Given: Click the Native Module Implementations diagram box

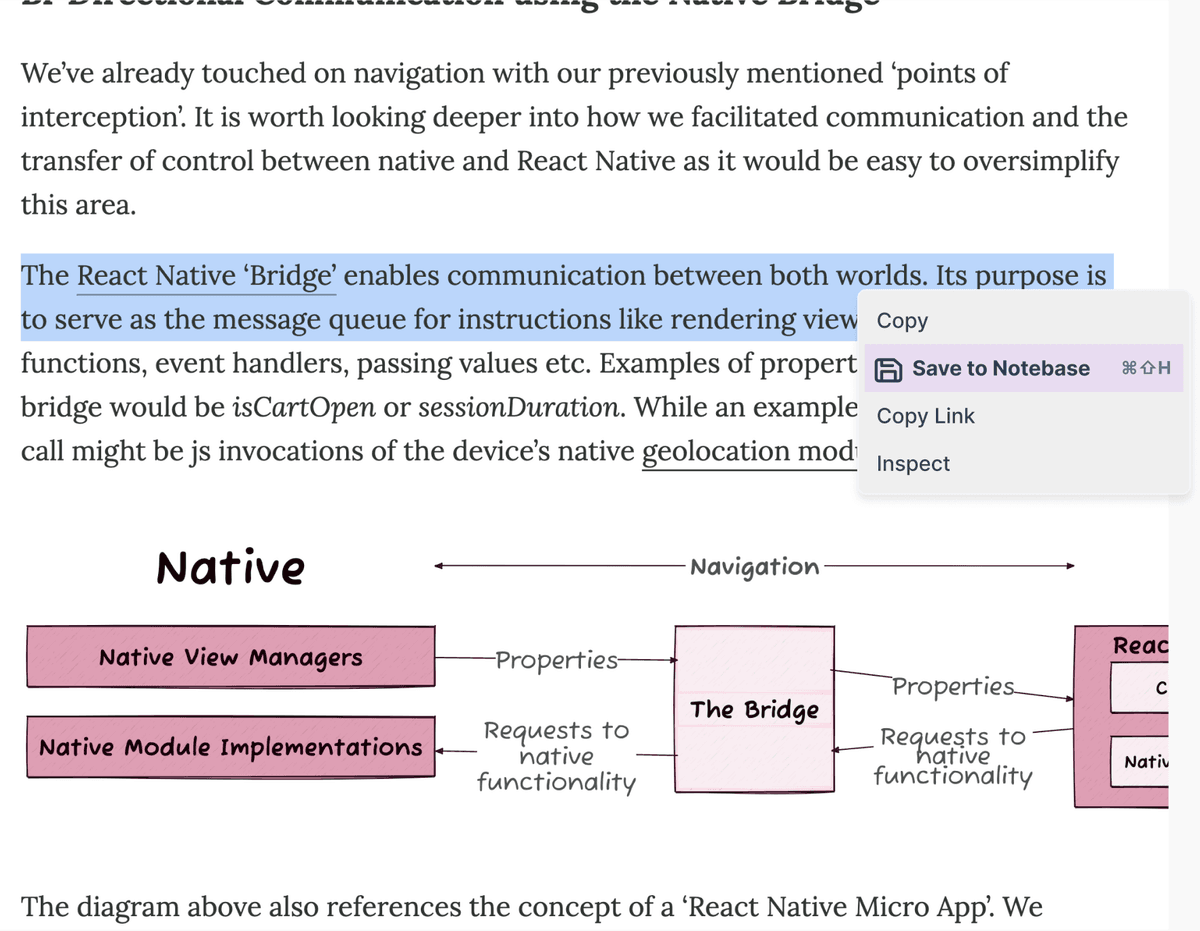Looking at the screenshot, I should click(x=231, y=747).
